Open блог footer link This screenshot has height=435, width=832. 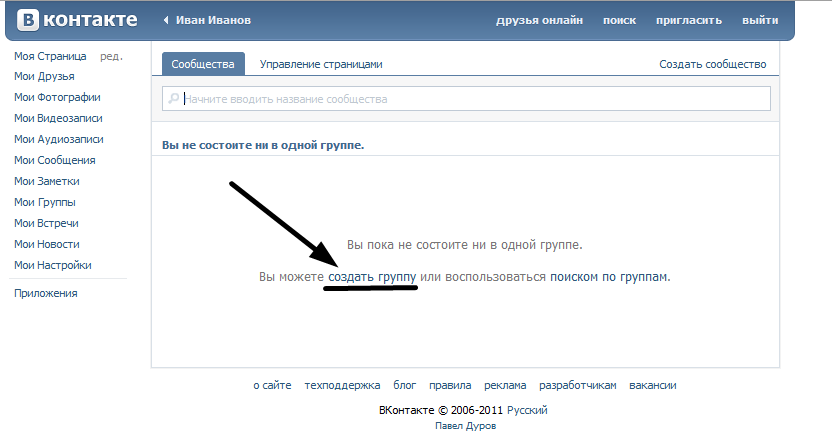click(404, 385)
